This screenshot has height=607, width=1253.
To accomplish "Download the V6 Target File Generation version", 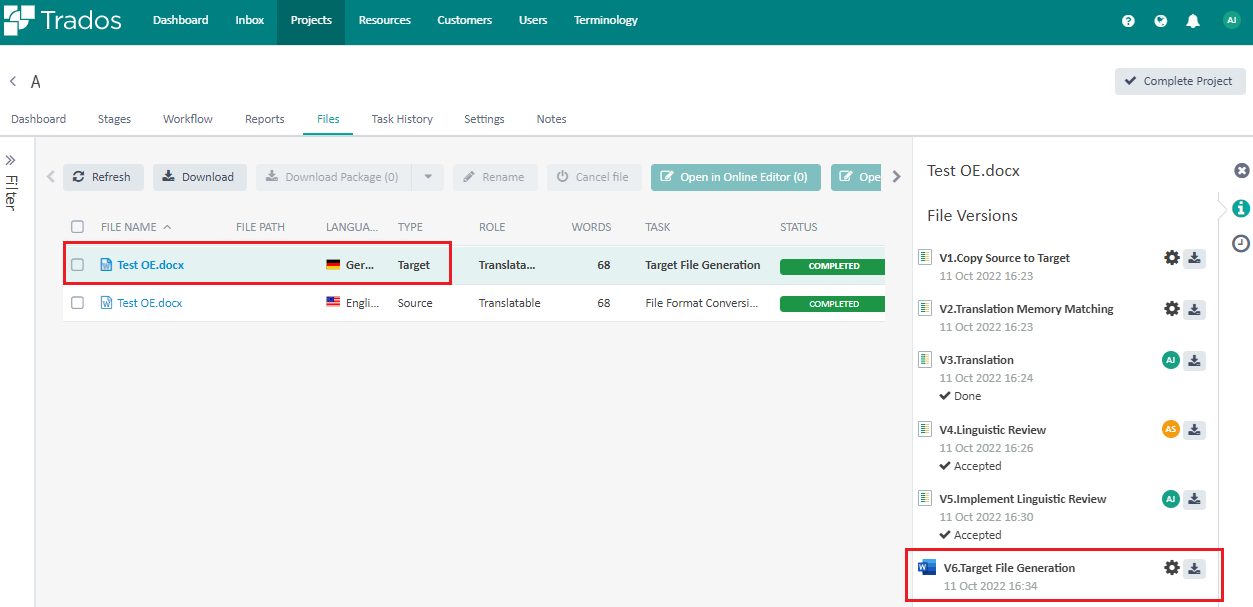I will (x=1194, y=568).
